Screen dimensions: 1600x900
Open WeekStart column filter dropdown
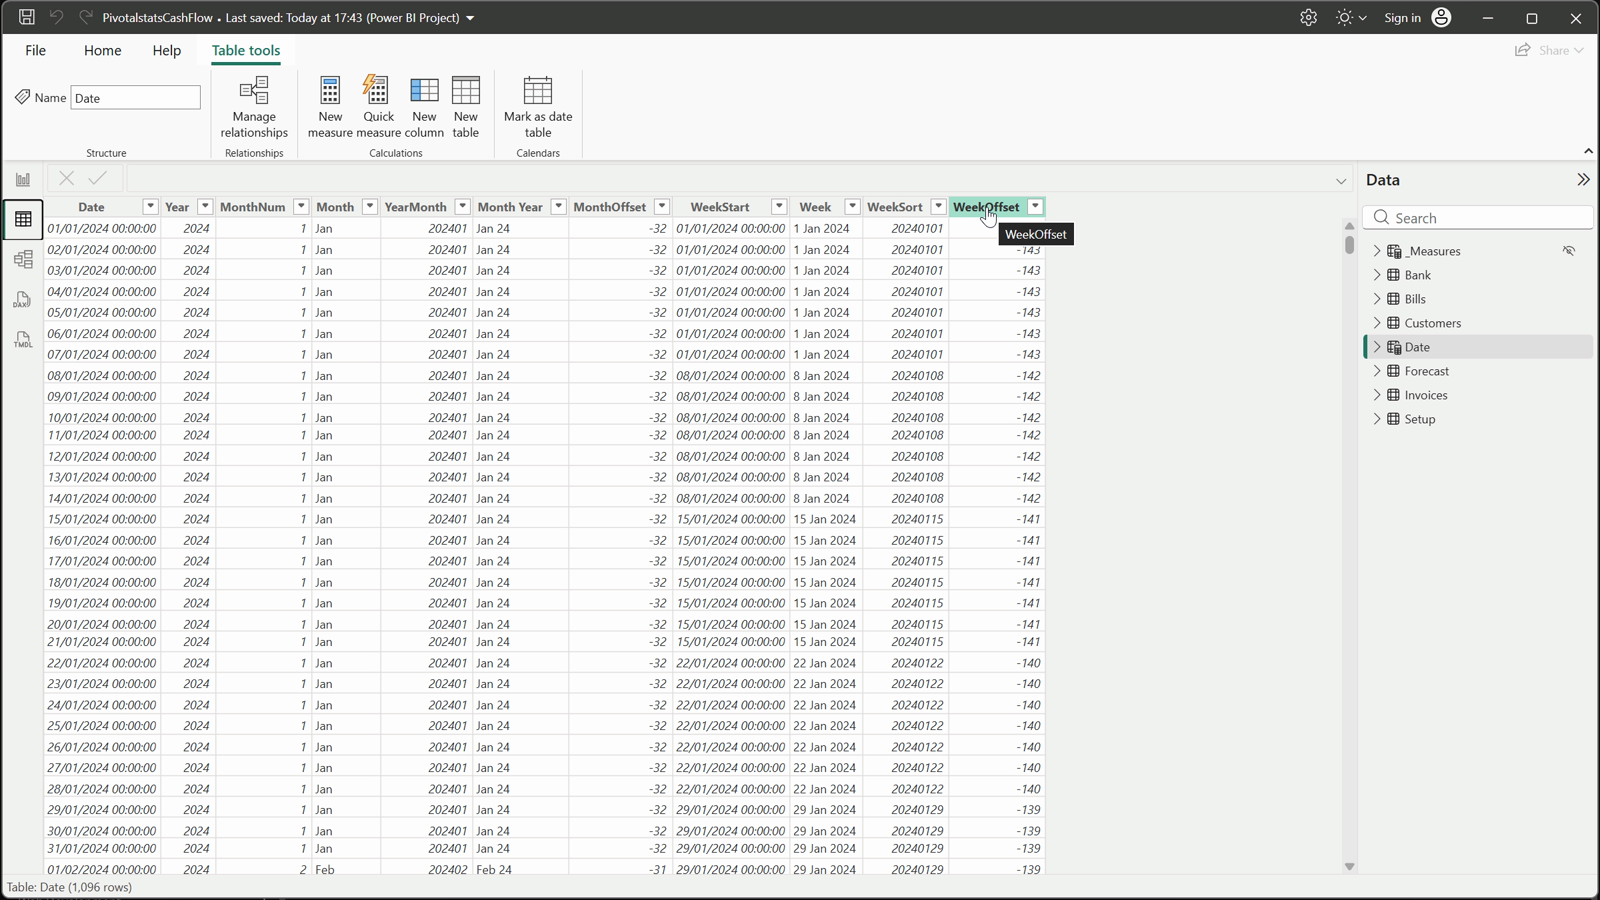coord(779,207)
